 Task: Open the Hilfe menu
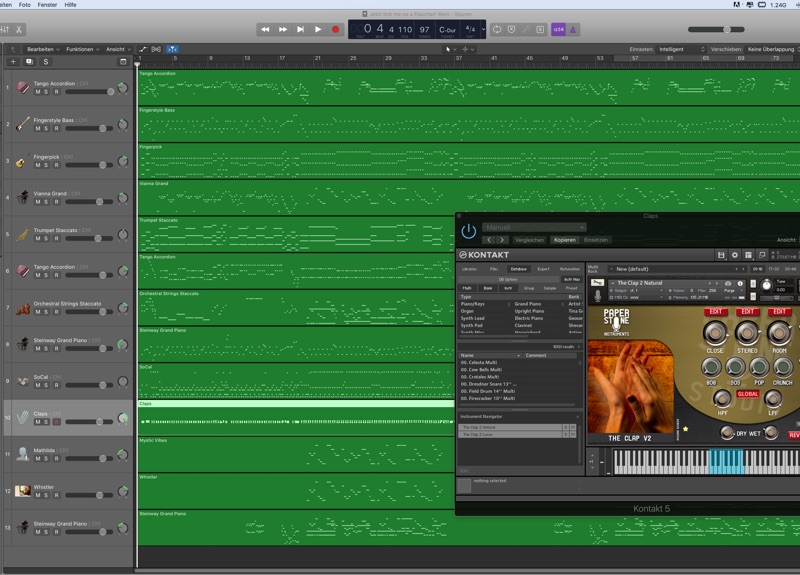point(70,5)
